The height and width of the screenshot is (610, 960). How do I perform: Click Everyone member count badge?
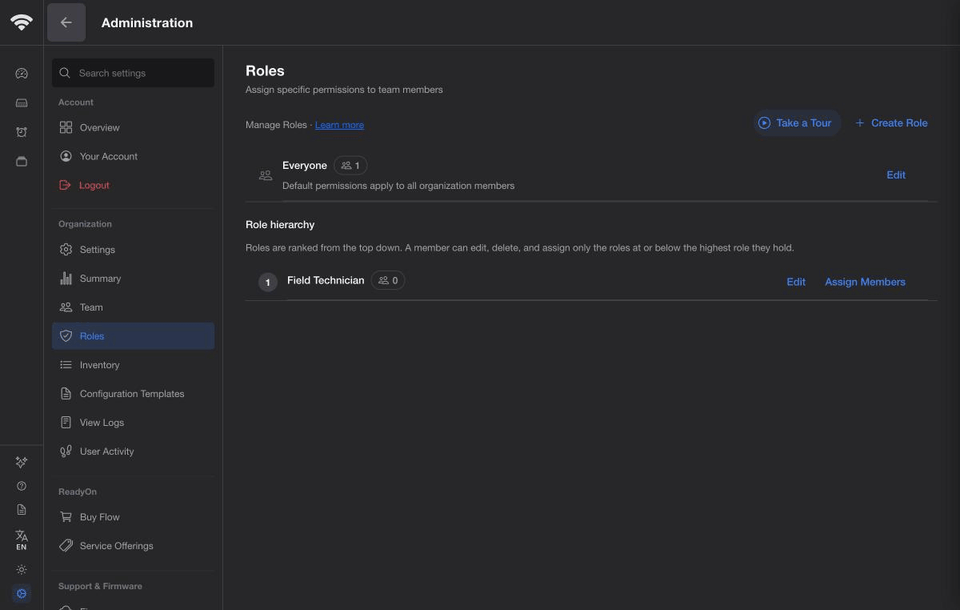tap(350, 165)
